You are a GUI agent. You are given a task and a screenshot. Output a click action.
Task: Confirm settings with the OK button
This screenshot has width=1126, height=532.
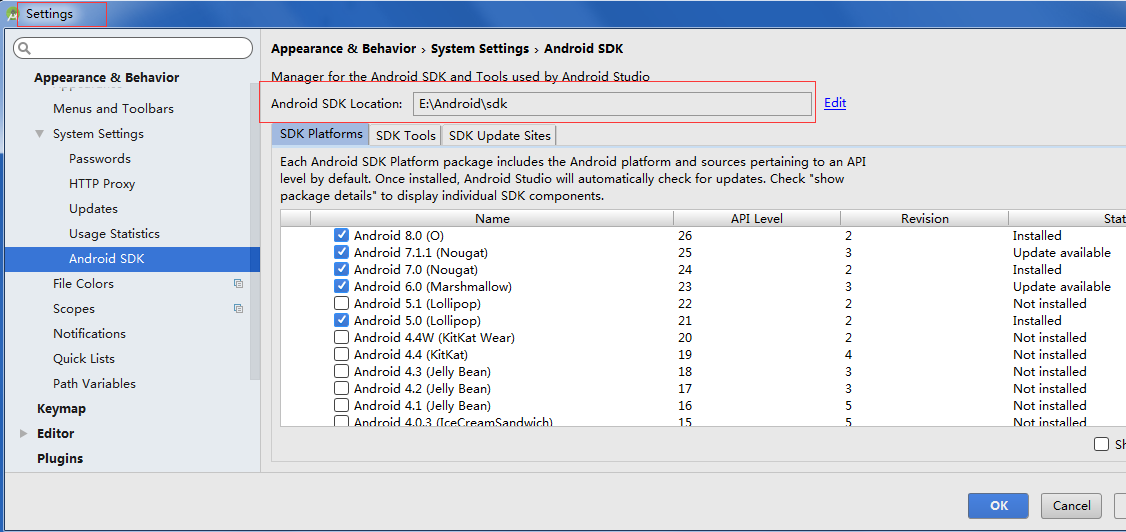(x=998, y=505)
